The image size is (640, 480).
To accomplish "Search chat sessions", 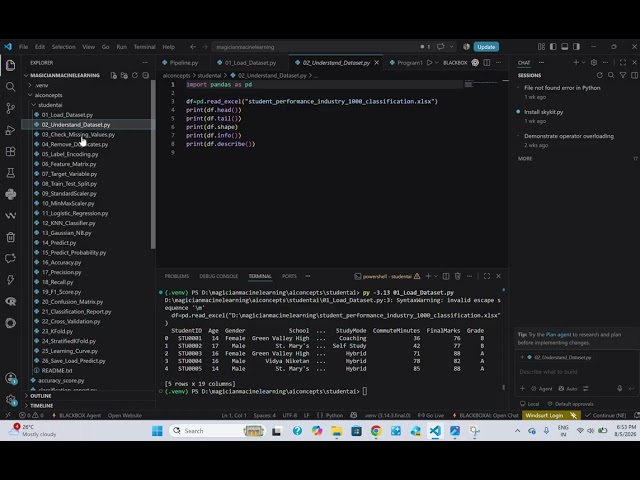I will [x=611, y=75].
